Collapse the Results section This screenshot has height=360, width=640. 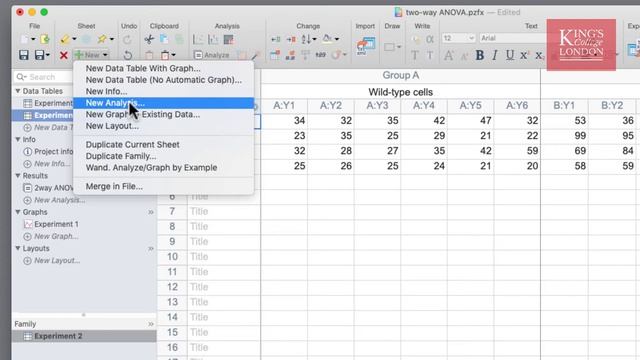click(x=18, y=176)
